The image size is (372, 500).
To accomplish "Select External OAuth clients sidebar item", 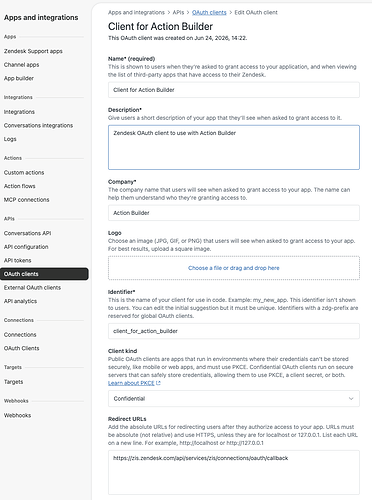I will pos(32,287).
